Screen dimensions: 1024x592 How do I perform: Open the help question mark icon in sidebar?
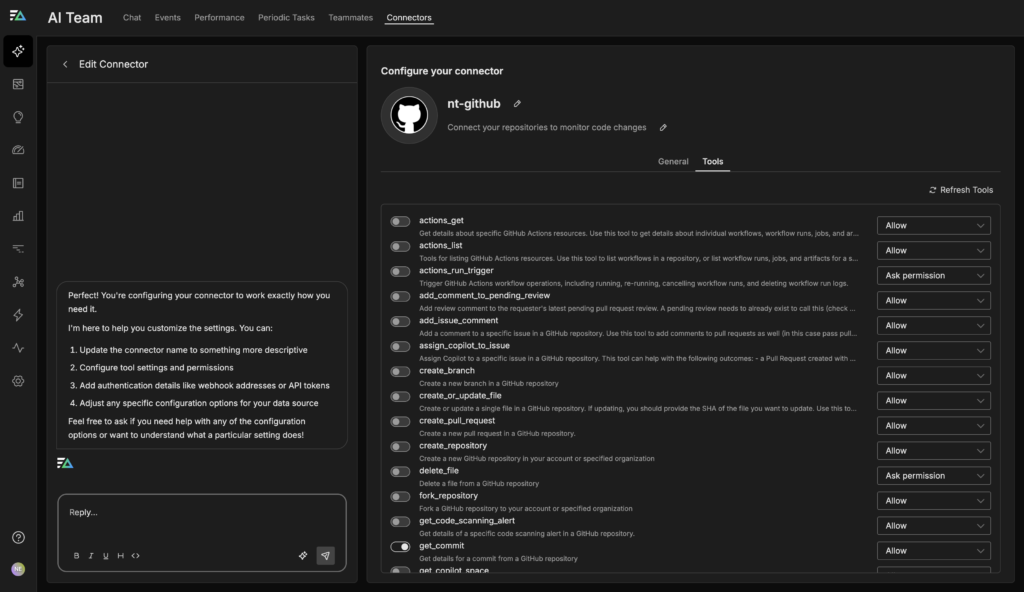18,537
